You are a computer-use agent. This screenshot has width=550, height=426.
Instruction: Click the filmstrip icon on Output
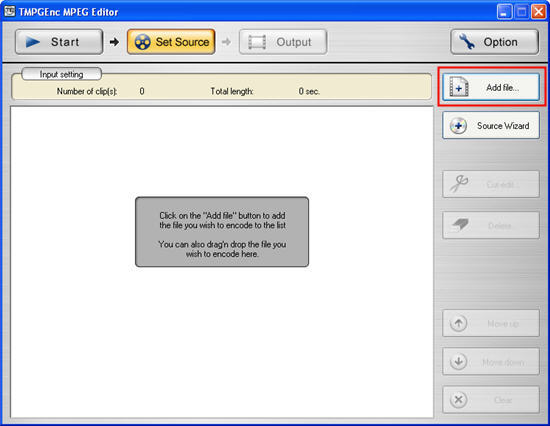257,42
